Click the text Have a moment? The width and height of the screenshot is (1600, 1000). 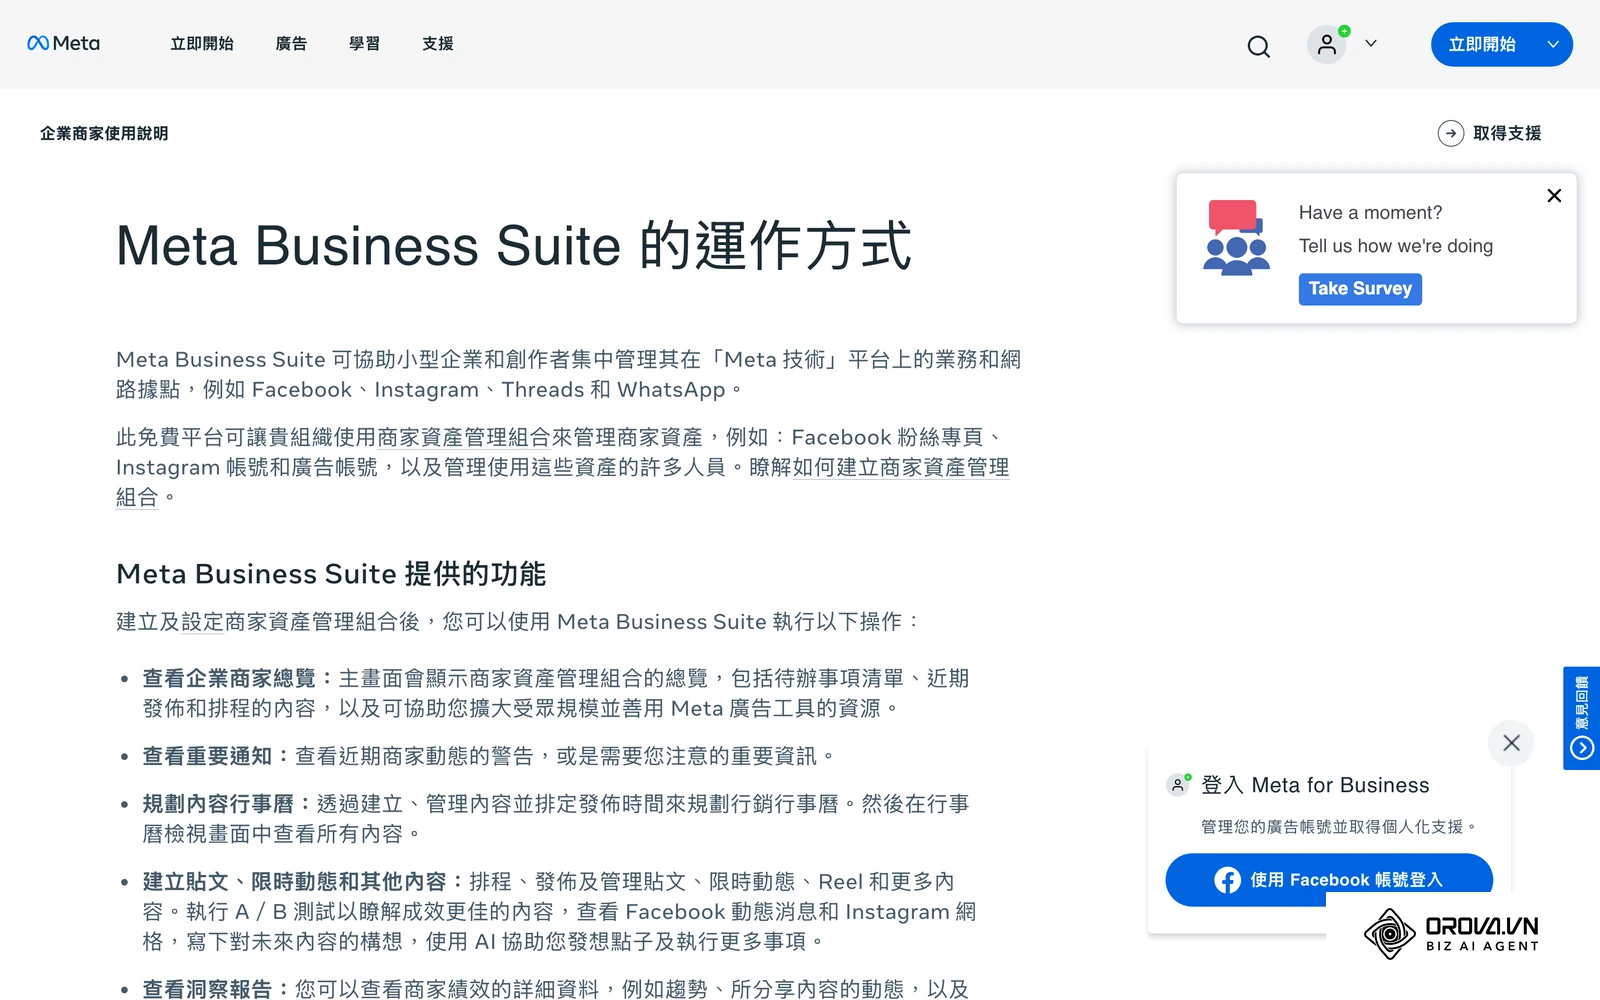[1370, 213]
